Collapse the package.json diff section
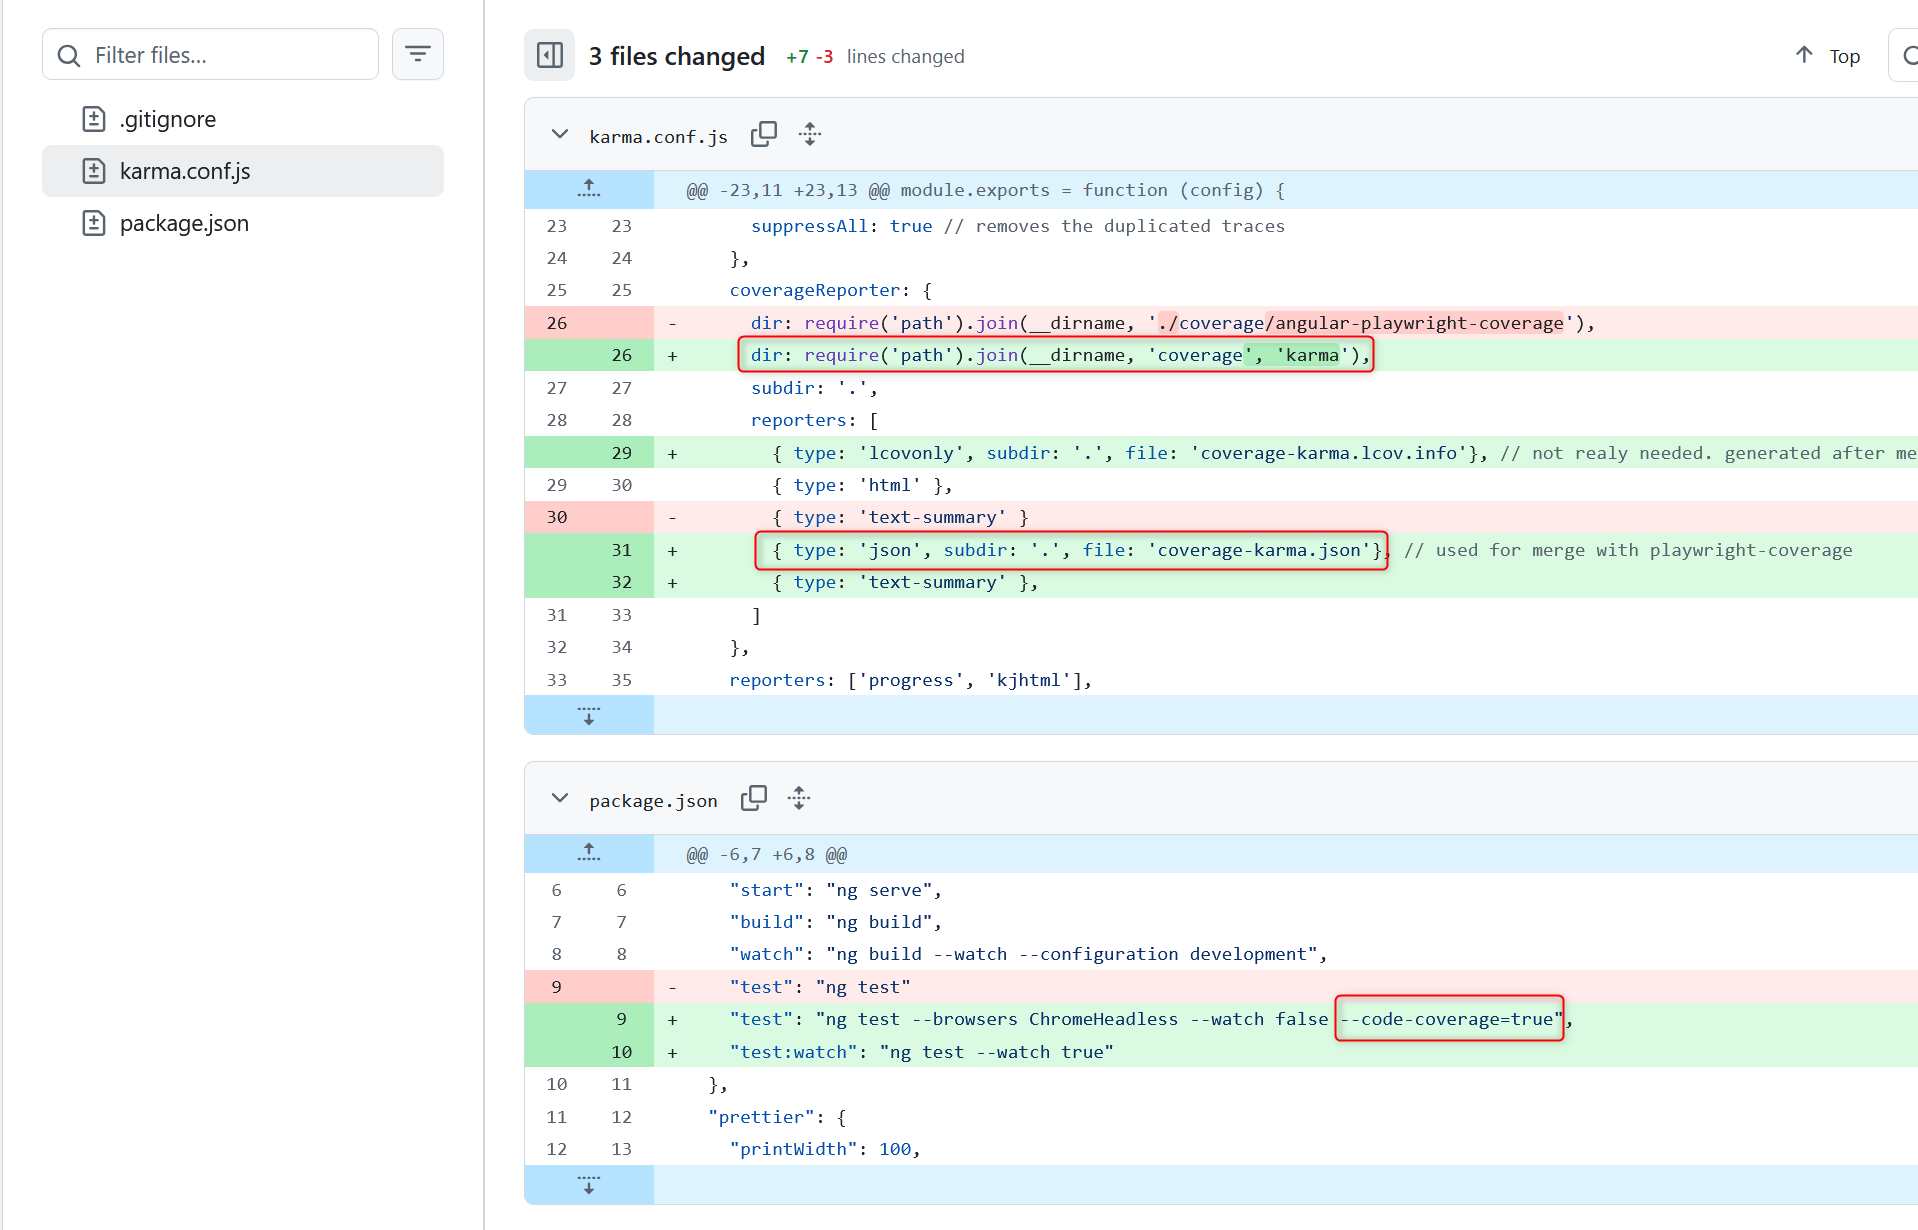The width and height of the screenshot is (1918, 1230). 560,798
